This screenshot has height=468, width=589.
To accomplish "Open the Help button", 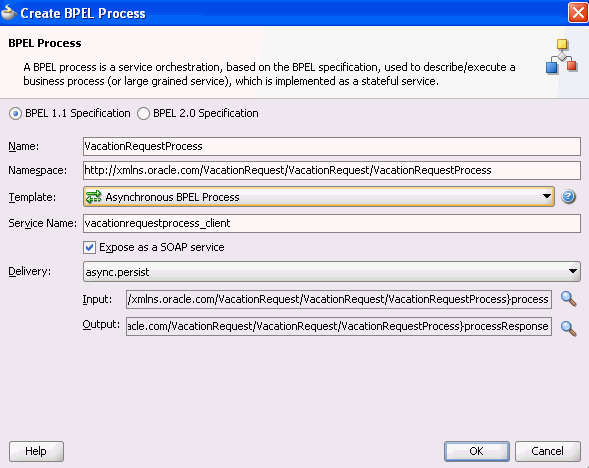I will [36, 451].
